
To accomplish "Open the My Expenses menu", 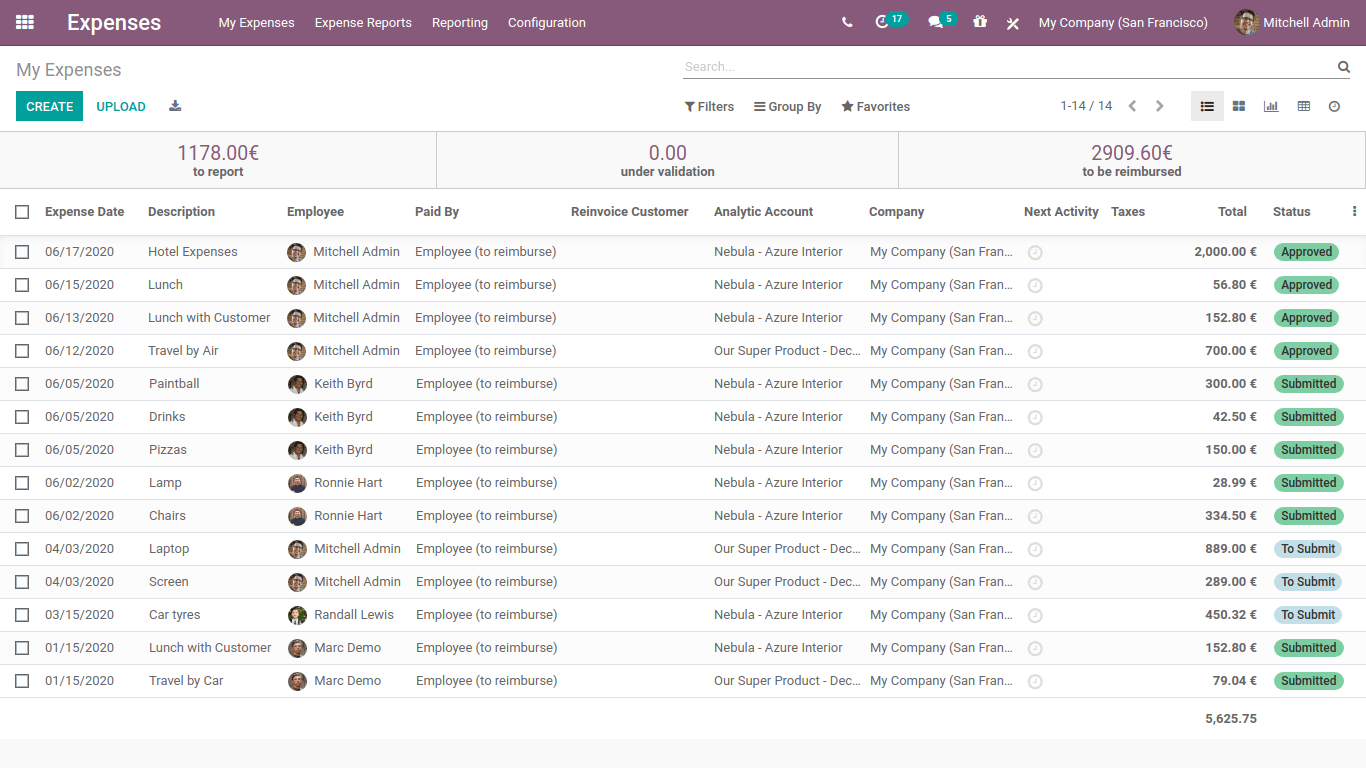I will tap(257, 22).
